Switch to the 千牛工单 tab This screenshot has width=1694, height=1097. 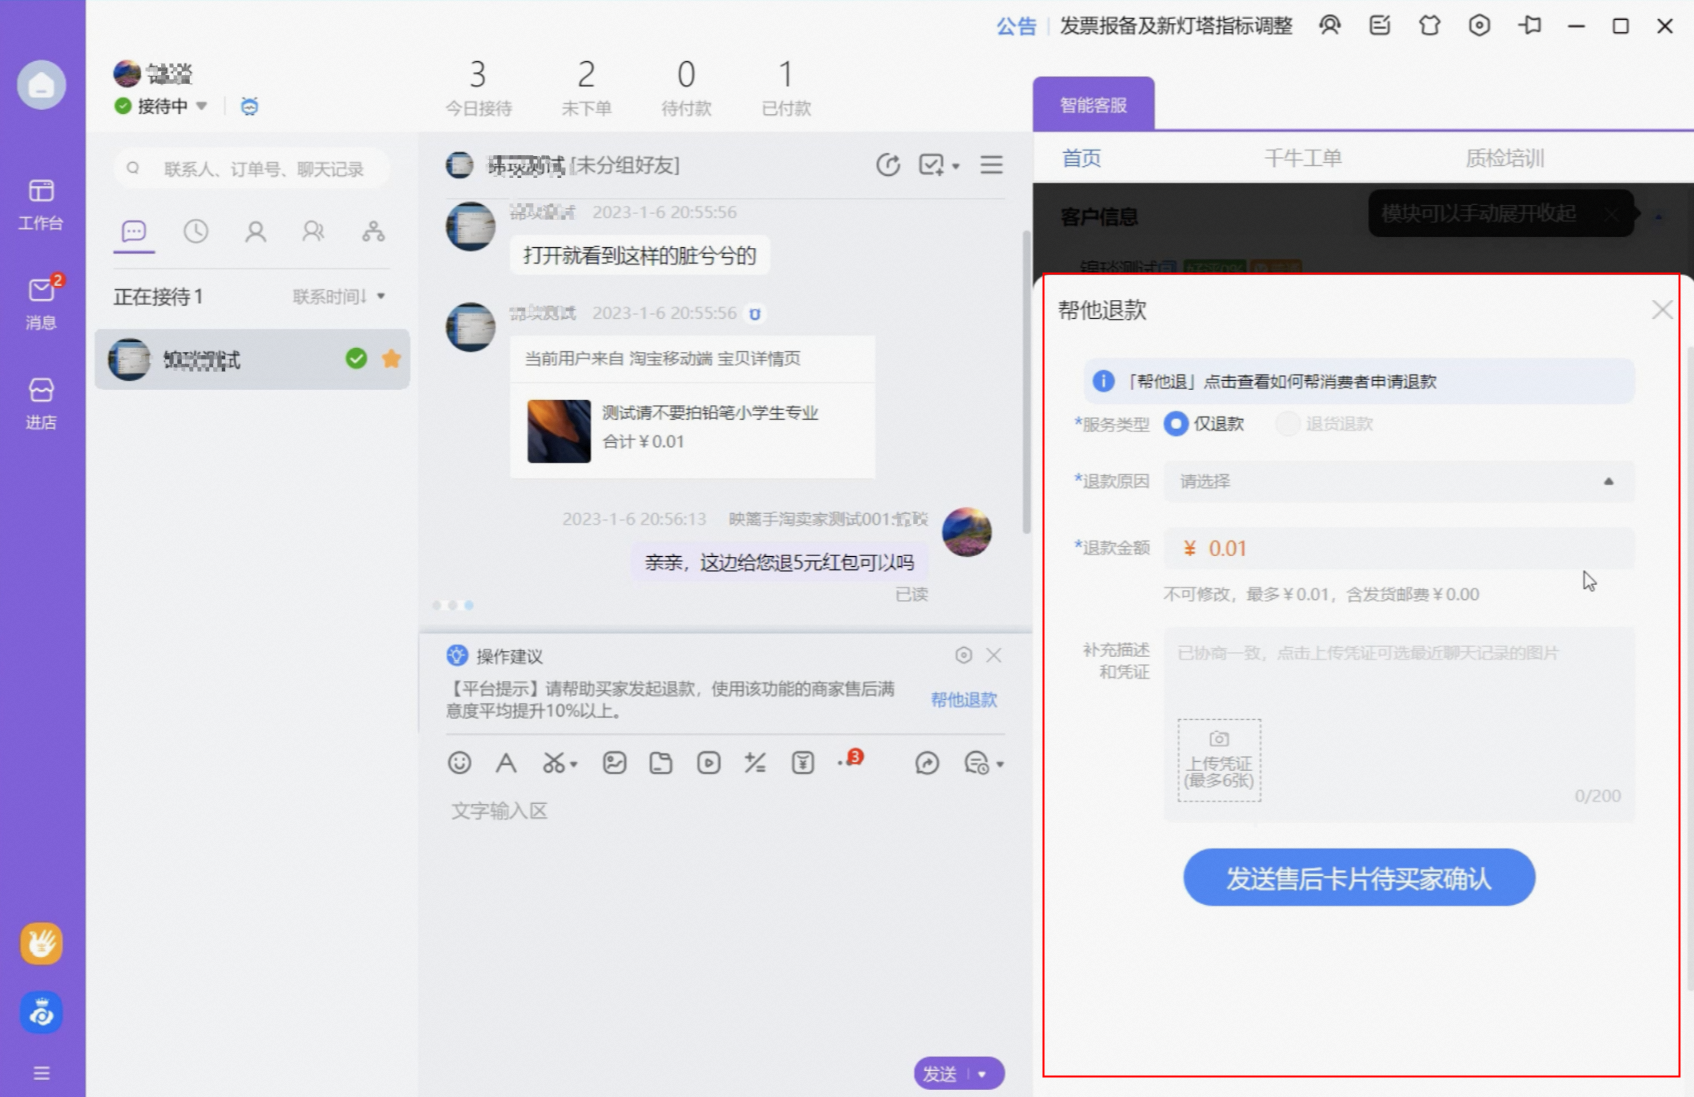1303,158
